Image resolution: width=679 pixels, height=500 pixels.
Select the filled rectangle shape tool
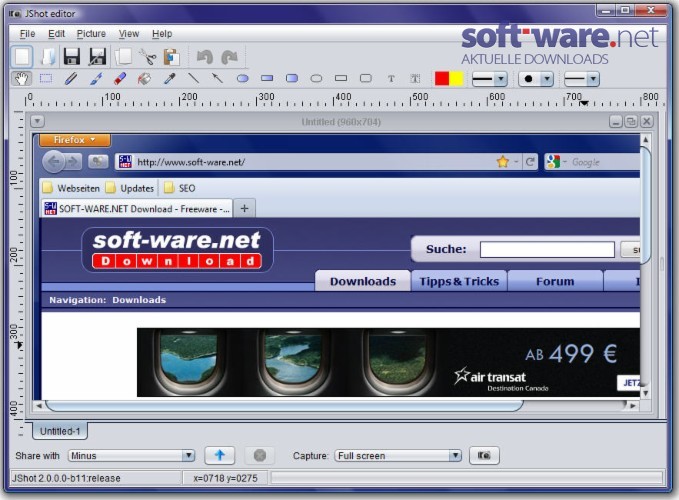point(267,78)
